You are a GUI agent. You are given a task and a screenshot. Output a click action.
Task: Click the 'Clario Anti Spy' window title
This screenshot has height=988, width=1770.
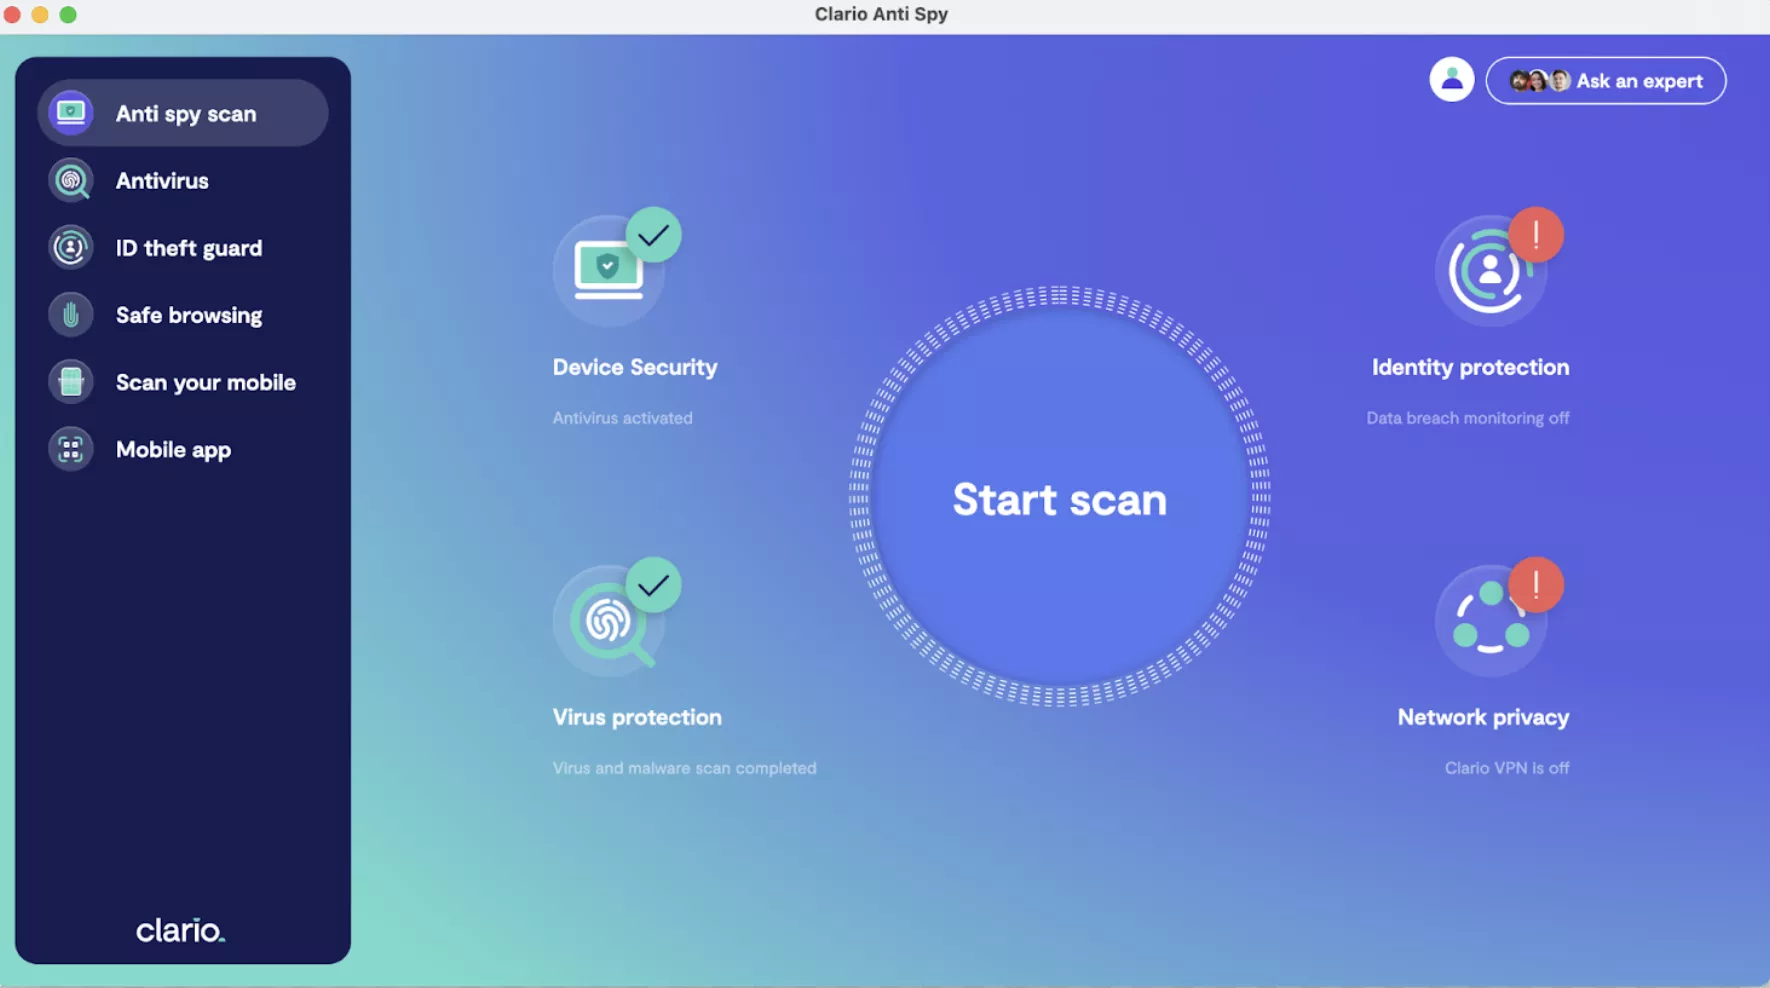[881, 14]
